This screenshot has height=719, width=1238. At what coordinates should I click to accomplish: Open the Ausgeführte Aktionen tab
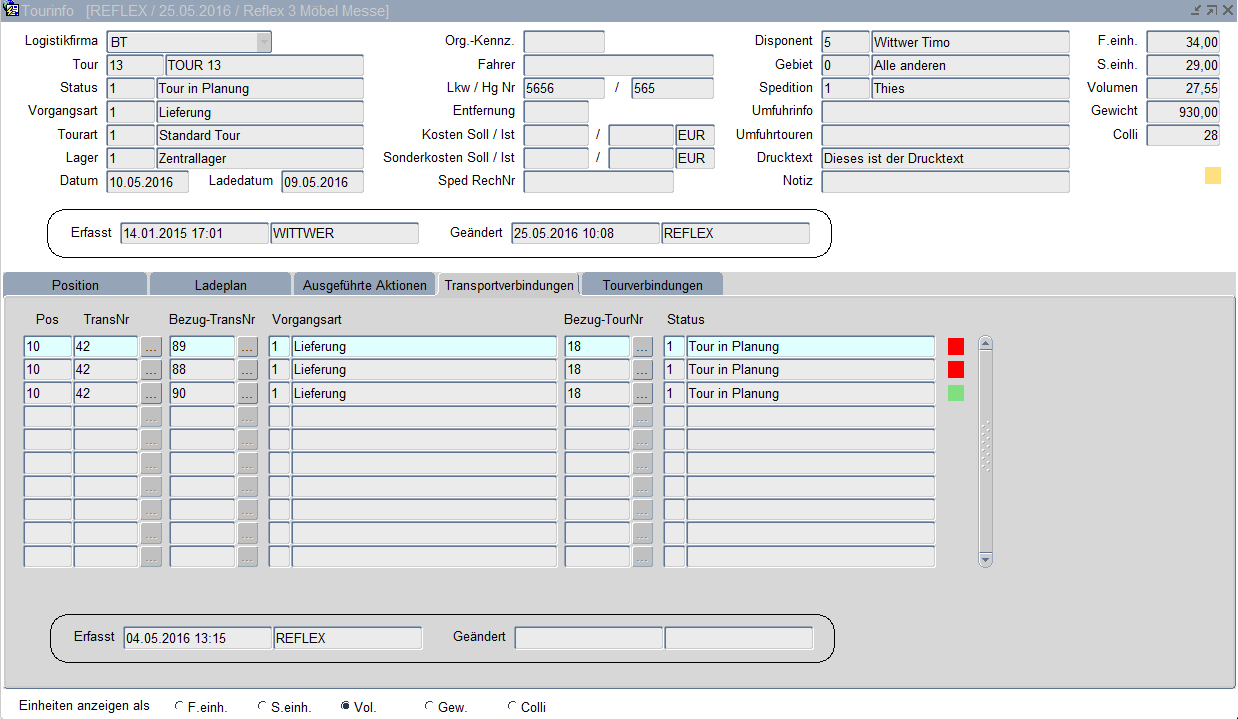364,285
